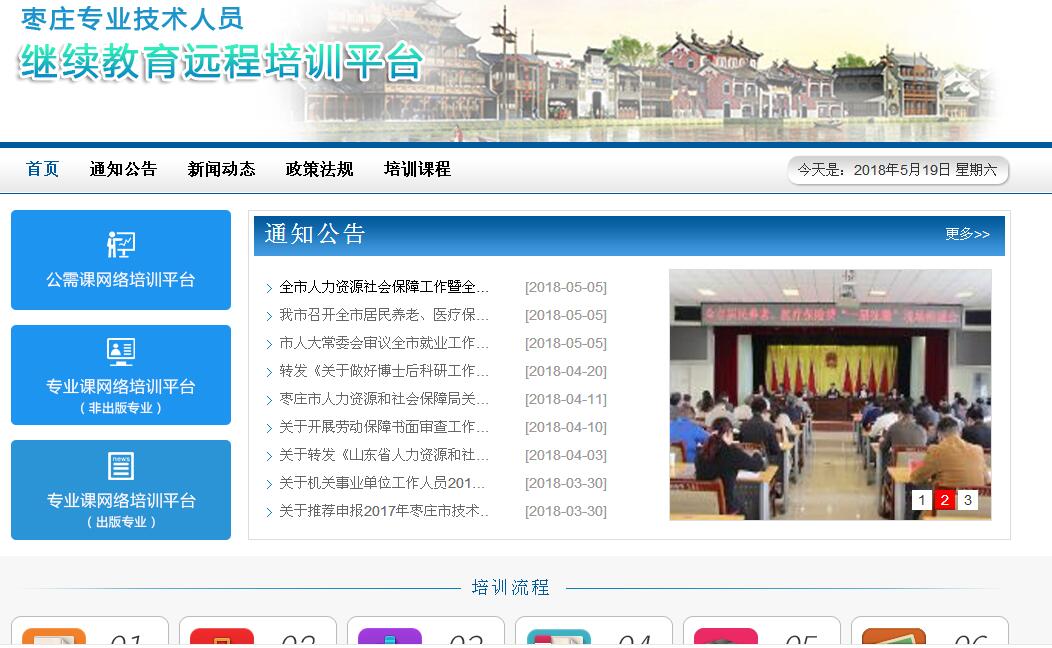
Task: Open notice 转发《关于做好博士后科研工作...
Action: point(384,371)
